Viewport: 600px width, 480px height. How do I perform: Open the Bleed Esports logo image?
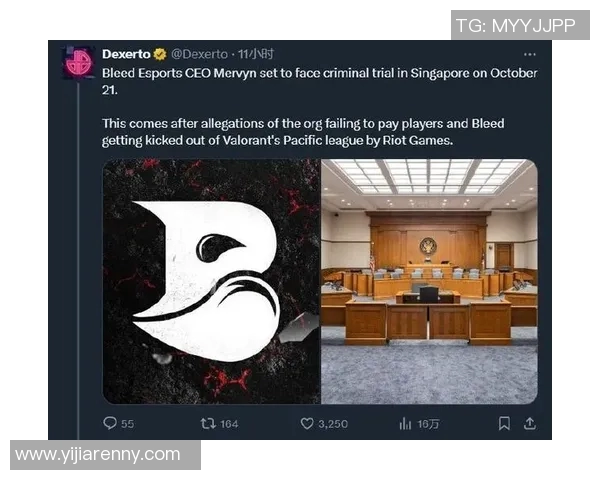[x=212, y=281]
